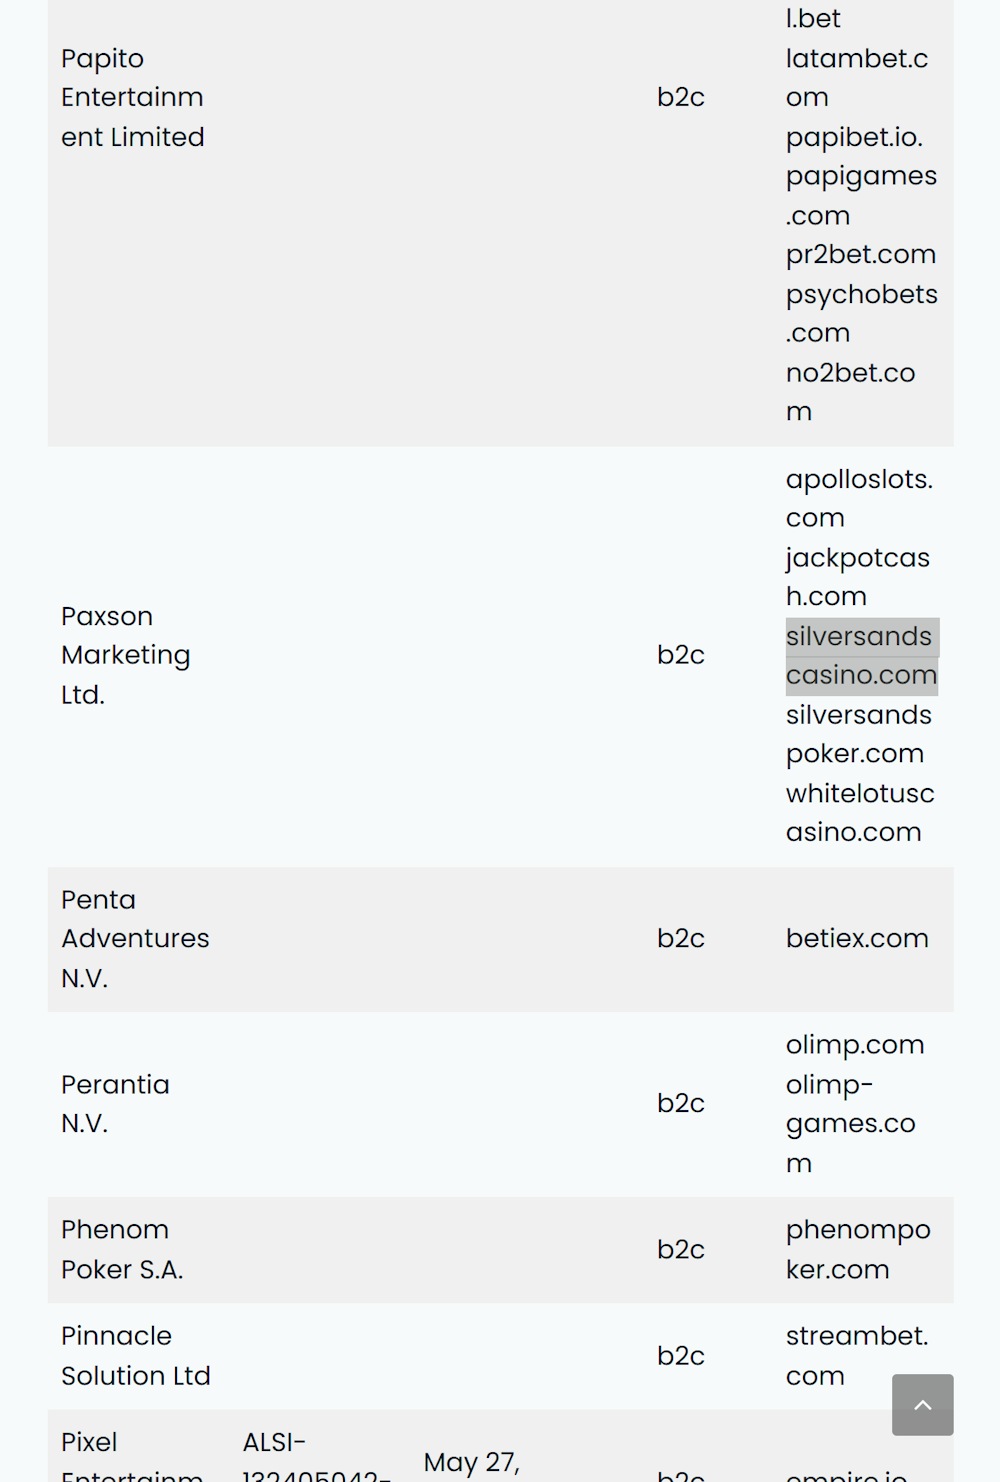Click the whitelotuscasino.com domain text
Screen dimensions: 1000x1482
(x=859, y=813)
